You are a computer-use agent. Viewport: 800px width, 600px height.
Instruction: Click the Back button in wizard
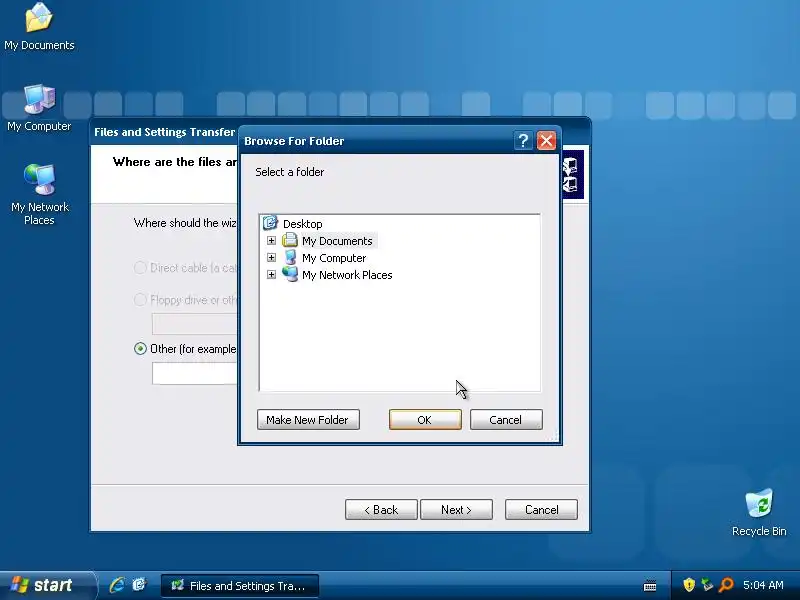coord(381,510)
